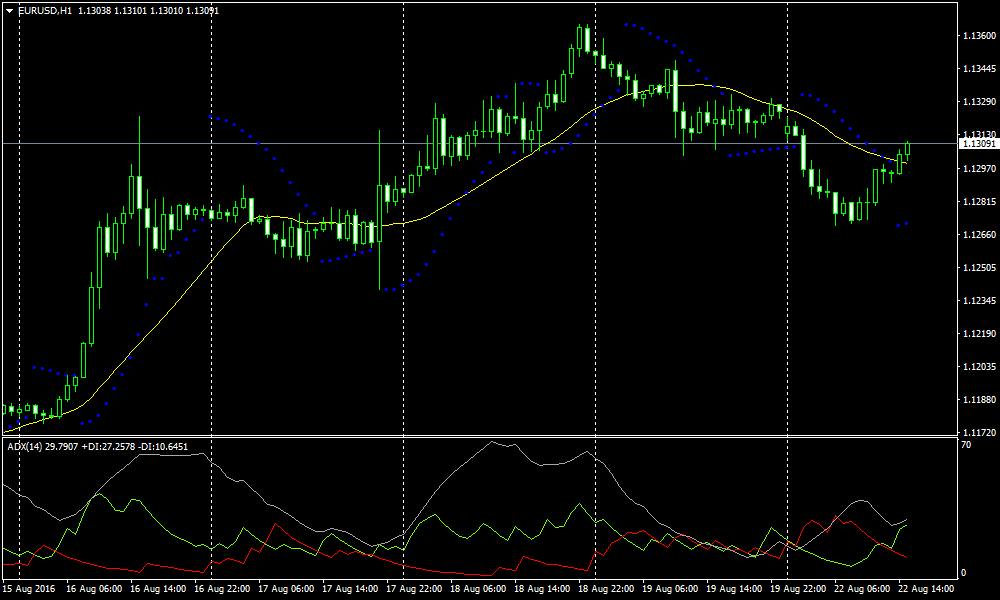Click the 1.12970 price axis label

click(x=979, y=168)
